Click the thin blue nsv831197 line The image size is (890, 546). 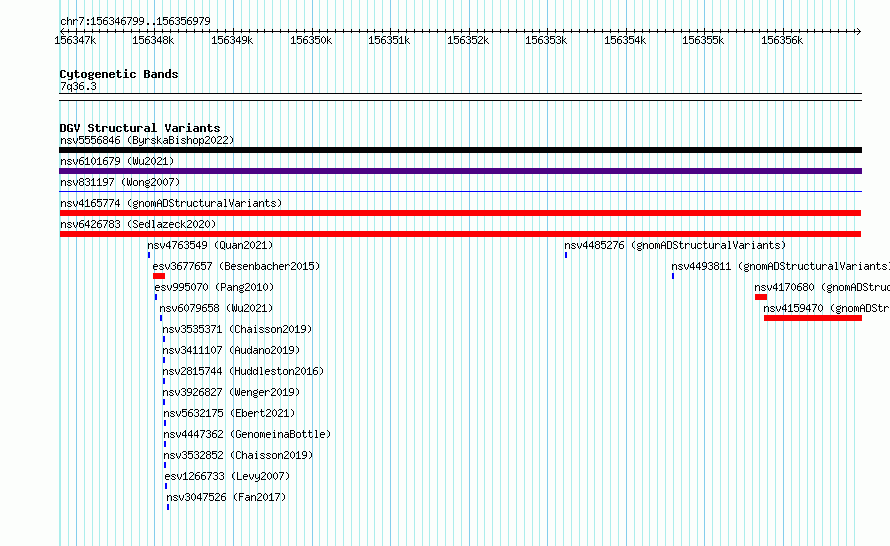tap(460, 192)
